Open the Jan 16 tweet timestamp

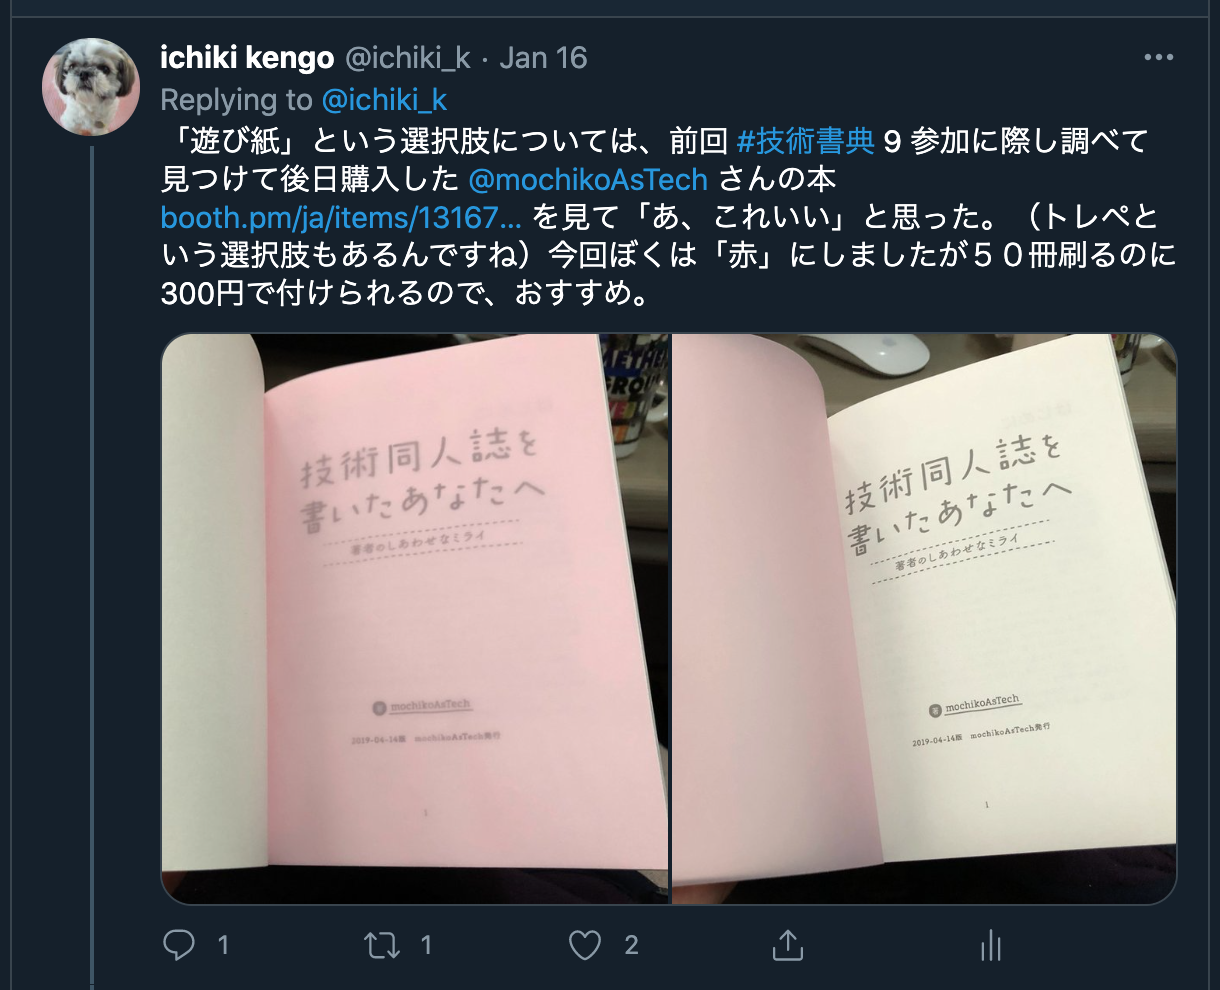[x=543, y=58]
